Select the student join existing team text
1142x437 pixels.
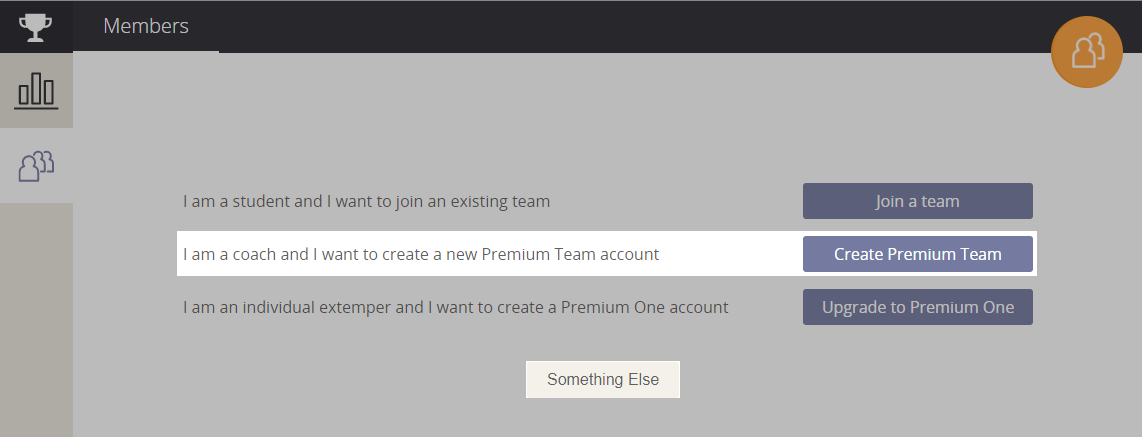click(366, 201)
